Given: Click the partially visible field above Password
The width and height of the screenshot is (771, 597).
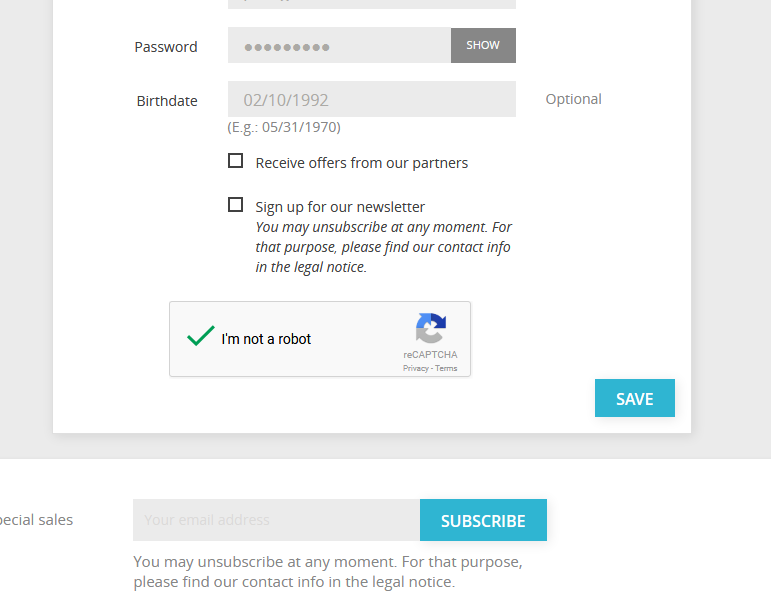Looking at the screenshot, I should 372,4.
